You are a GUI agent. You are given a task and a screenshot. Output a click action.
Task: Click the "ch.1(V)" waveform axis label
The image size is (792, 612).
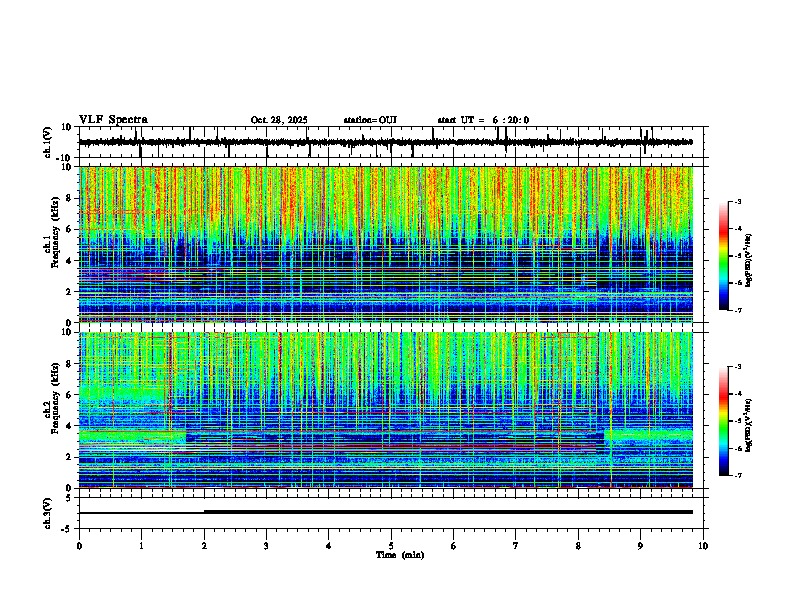point(48,142)
